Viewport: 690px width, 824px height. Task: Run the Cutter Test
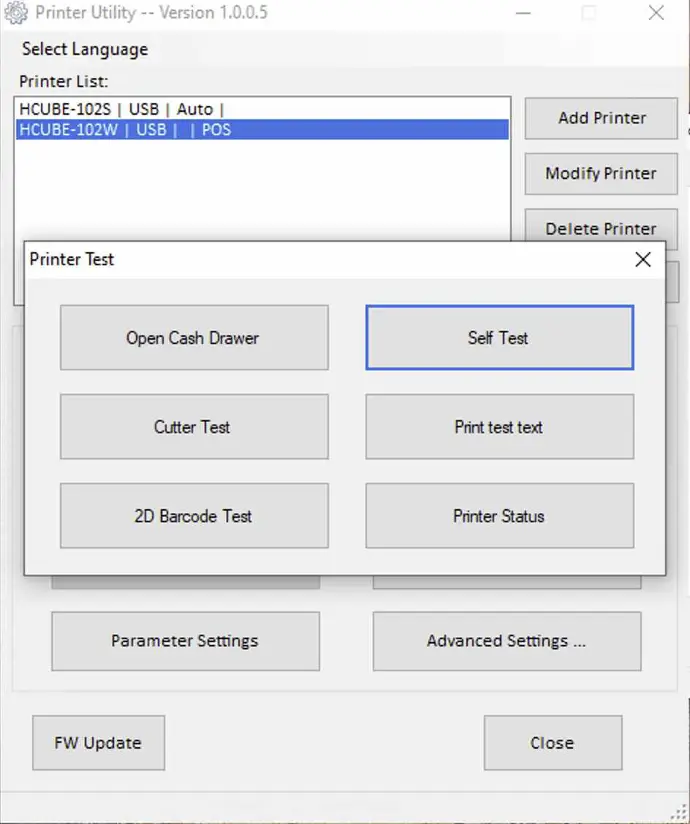click(194, 427)
